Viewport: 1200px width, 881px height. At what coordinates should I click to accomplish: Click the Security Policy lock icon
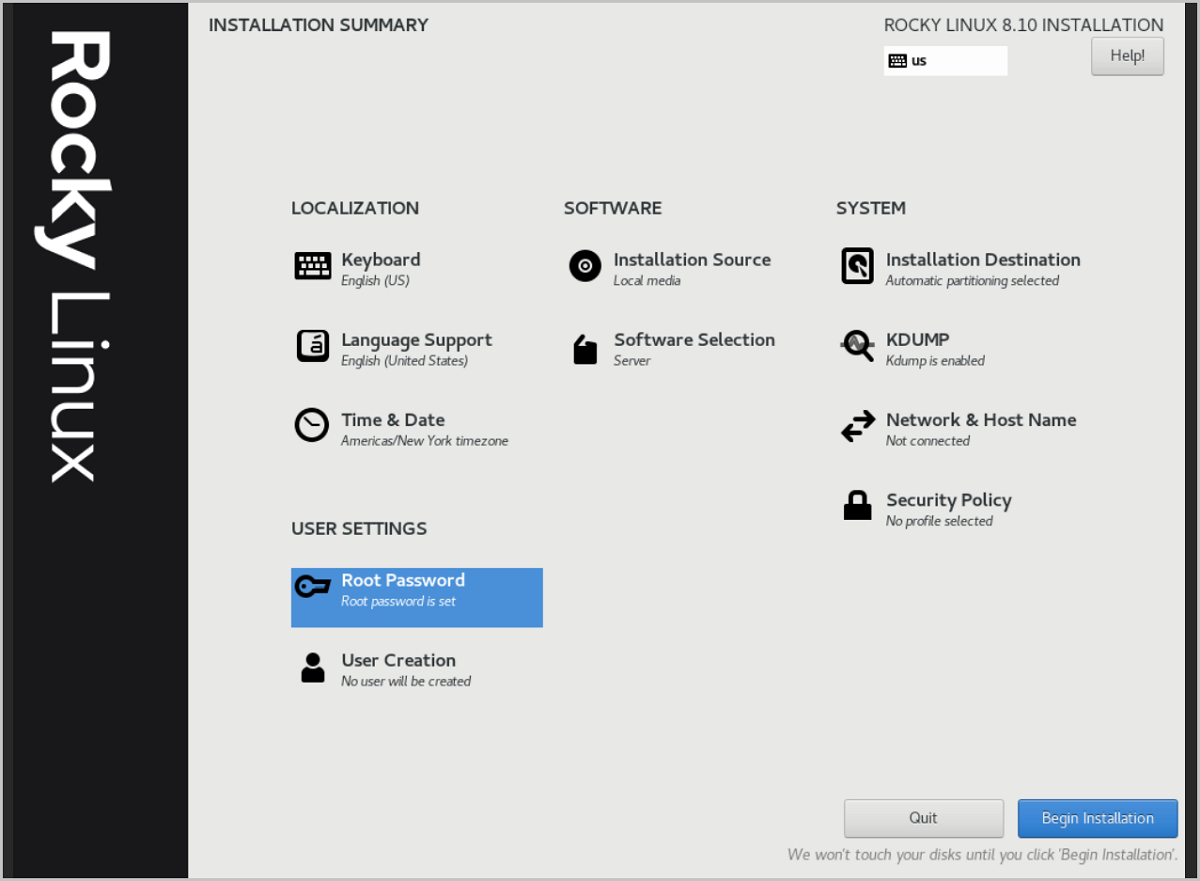857,506
